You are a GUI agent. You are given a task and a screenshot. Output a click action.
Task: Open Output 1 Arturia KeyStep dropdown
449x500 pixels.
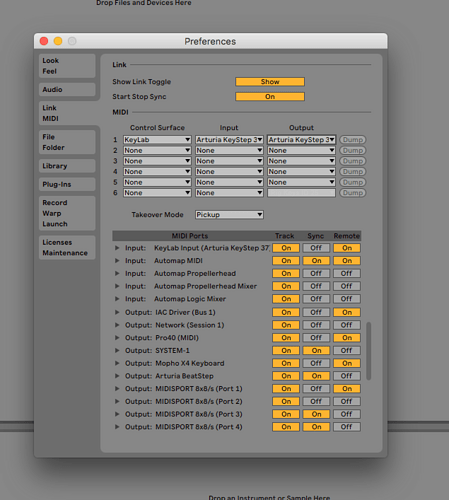[x=301, y=140]
